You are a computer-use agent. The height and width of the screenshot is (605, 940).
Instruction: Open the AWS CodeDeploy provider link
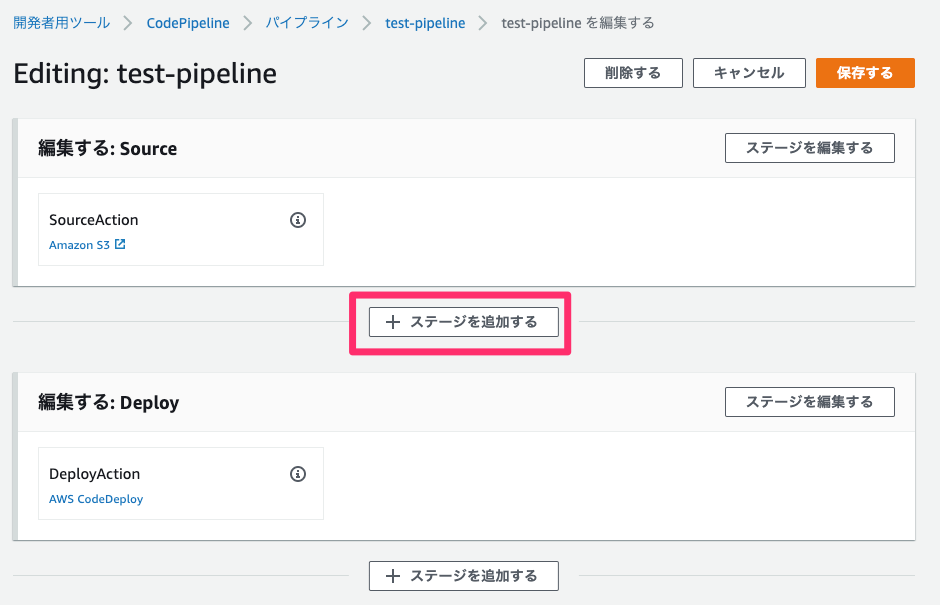pyautogui.click(x=95, y=498)
